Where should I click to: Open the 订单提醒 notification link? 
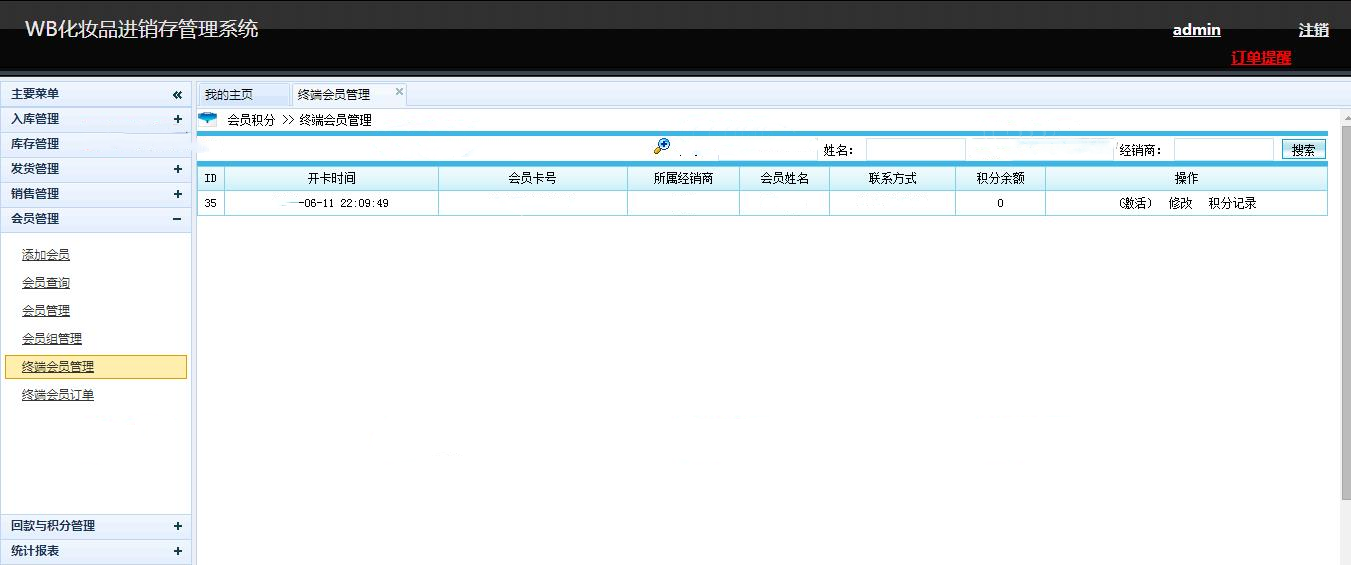[1261, 58]
